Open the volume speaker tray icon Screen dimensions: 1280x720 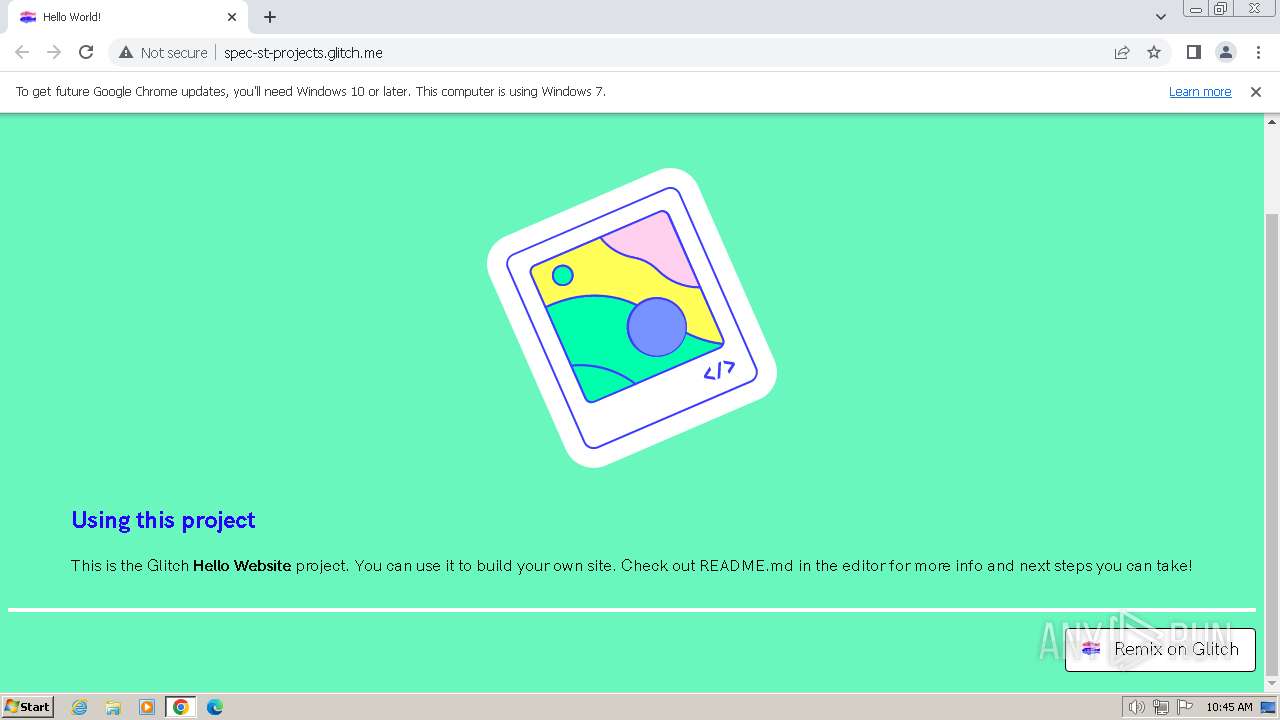pyautogui.click(x=1136, y=707)
